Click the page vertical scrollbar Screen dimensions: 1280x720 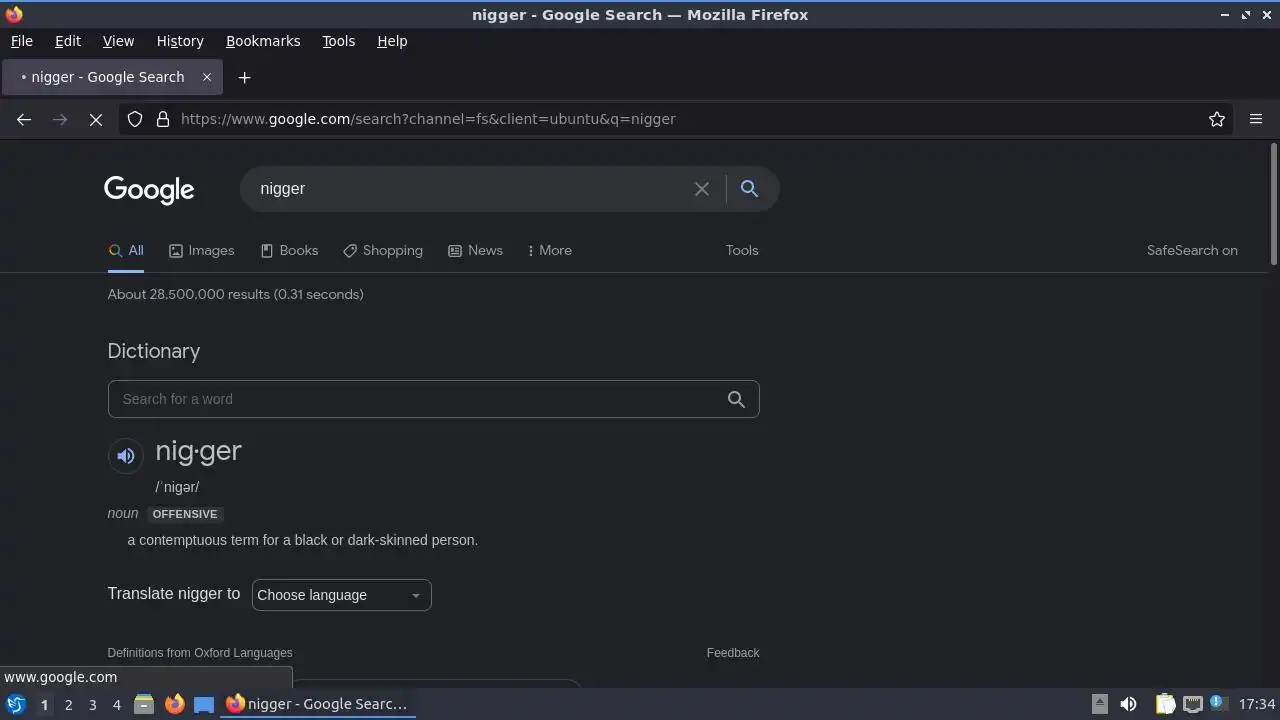[x=1274, y=205]
